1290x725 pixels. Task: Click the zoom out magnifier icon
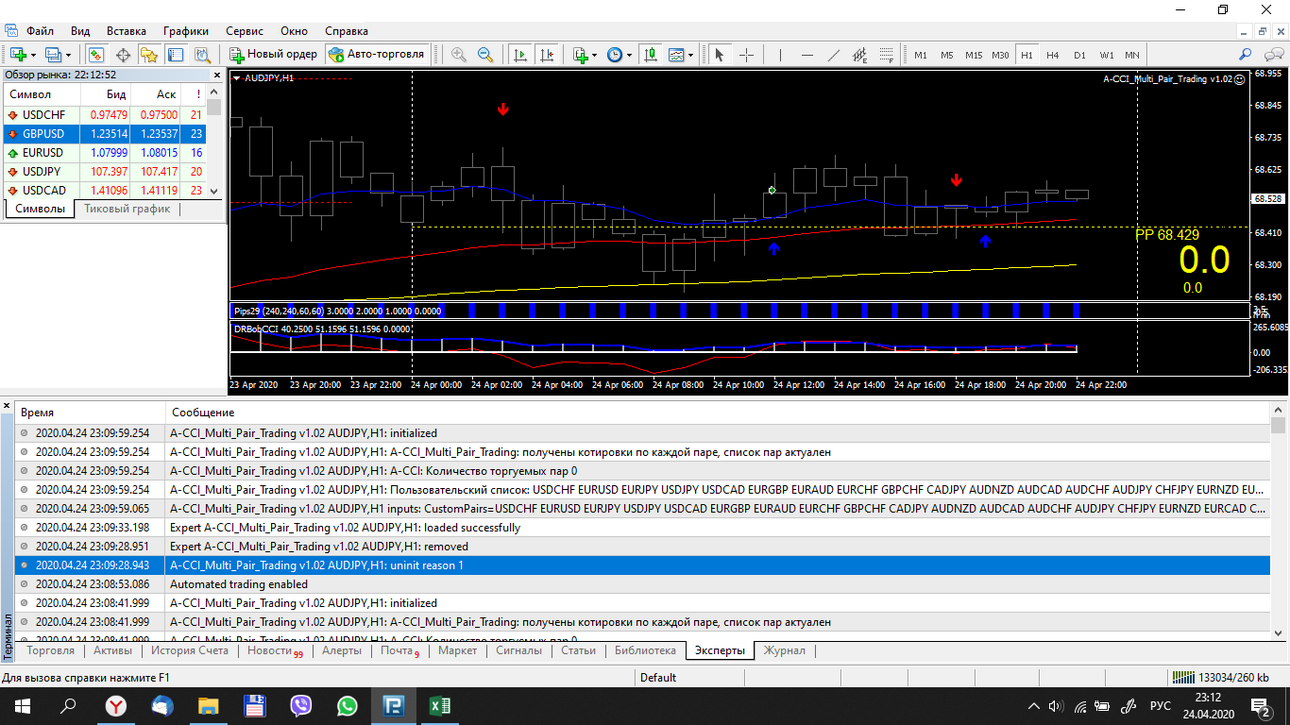[485, 55]
